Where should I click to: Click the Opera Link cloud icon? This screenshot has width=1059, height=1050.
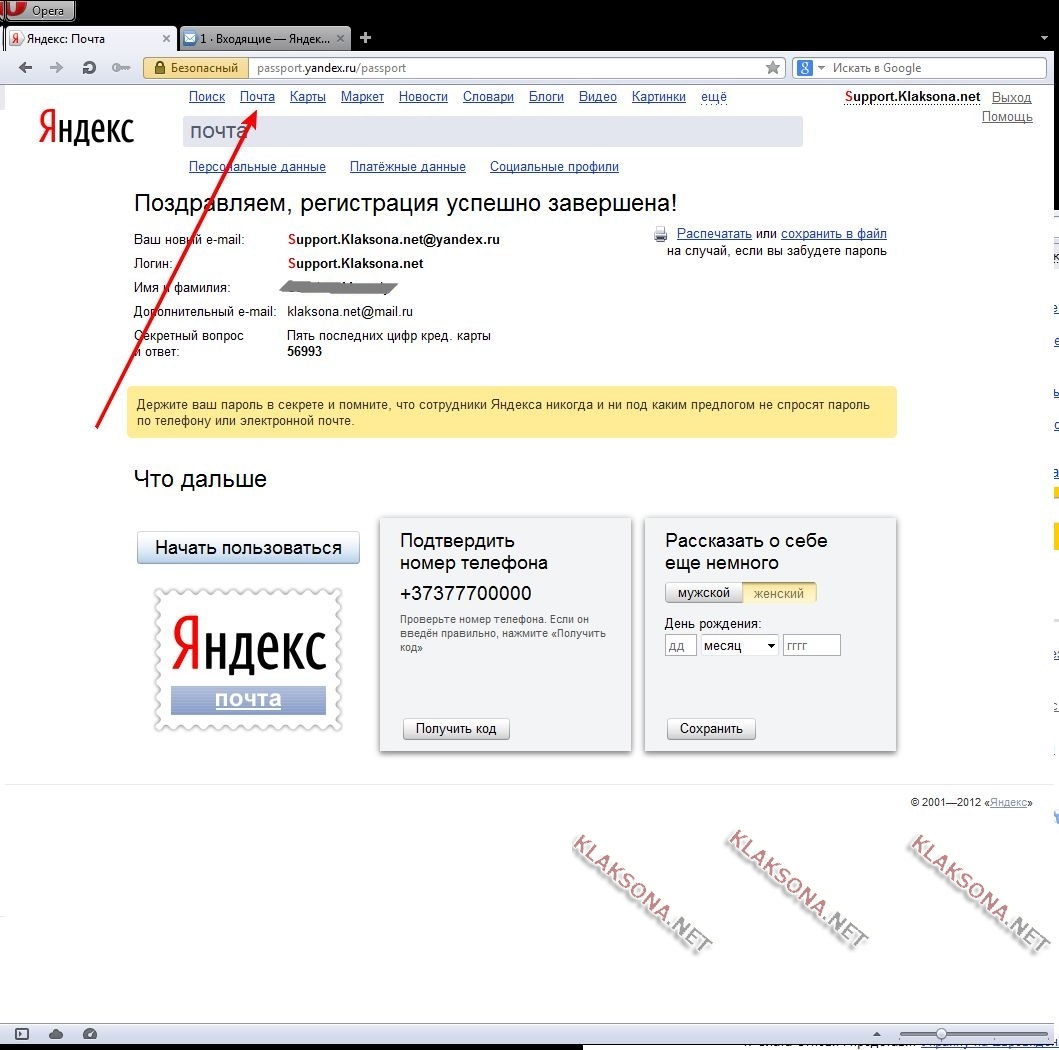point(56,1034)
